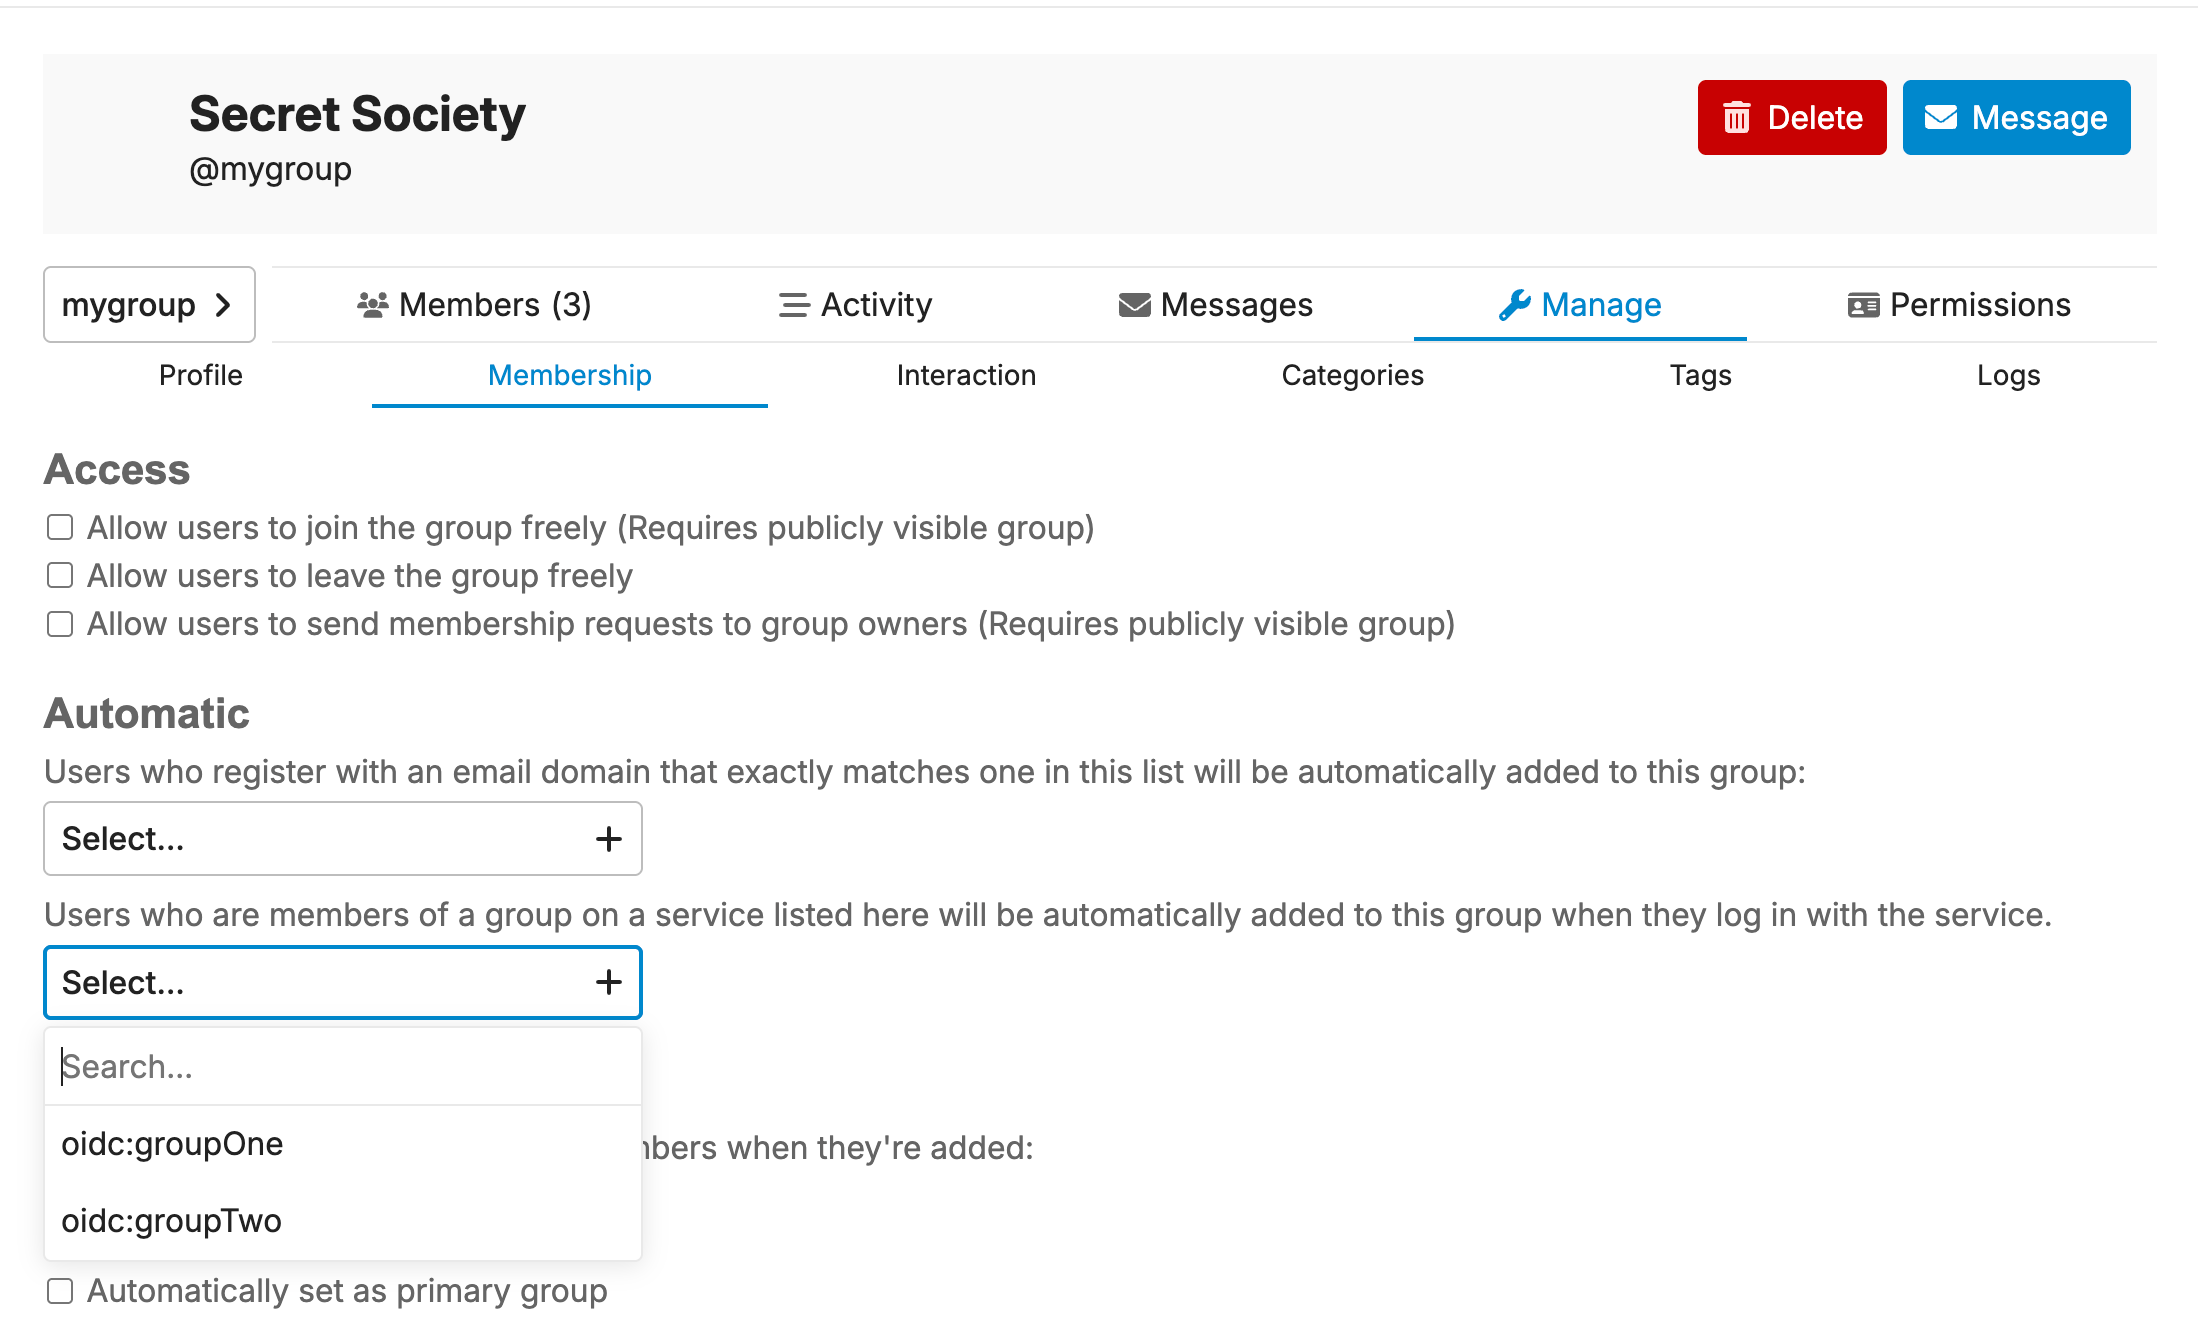
Task: Open the Profile sub-tab
Action: pyautogui.click(x=201, y=375)
